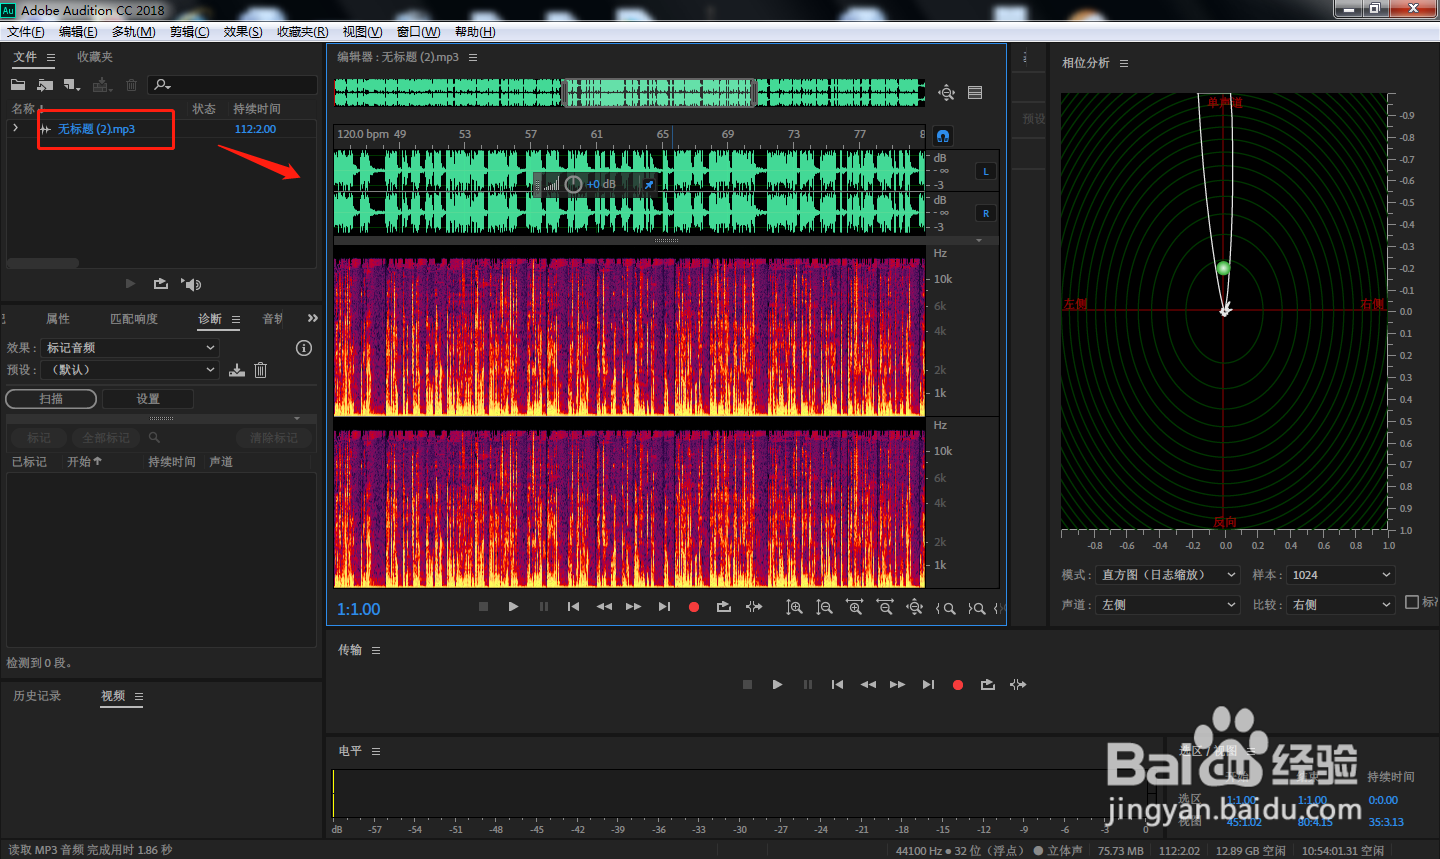This screenshot has height=859, width=1440.
Task: Zoom out full icon in editor
Action: [914, 607]
